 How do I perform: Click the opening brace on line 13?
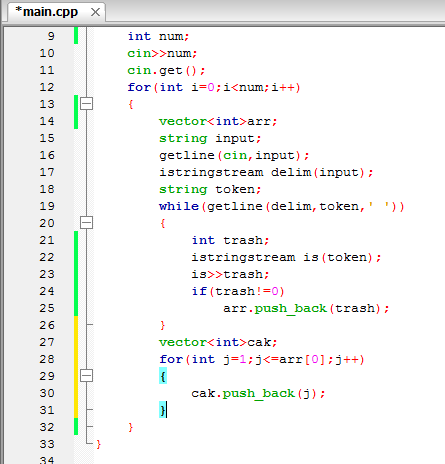pos(131,104)
